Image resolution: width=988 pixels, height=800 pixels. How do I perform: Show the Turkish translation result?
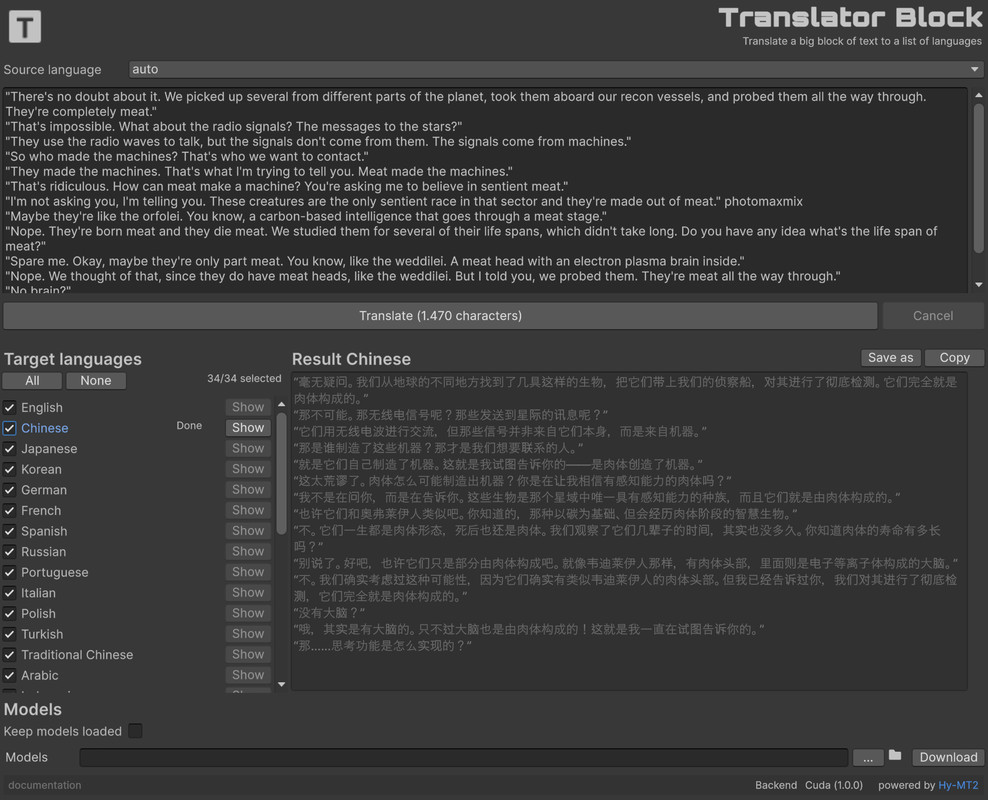point(248,634)
